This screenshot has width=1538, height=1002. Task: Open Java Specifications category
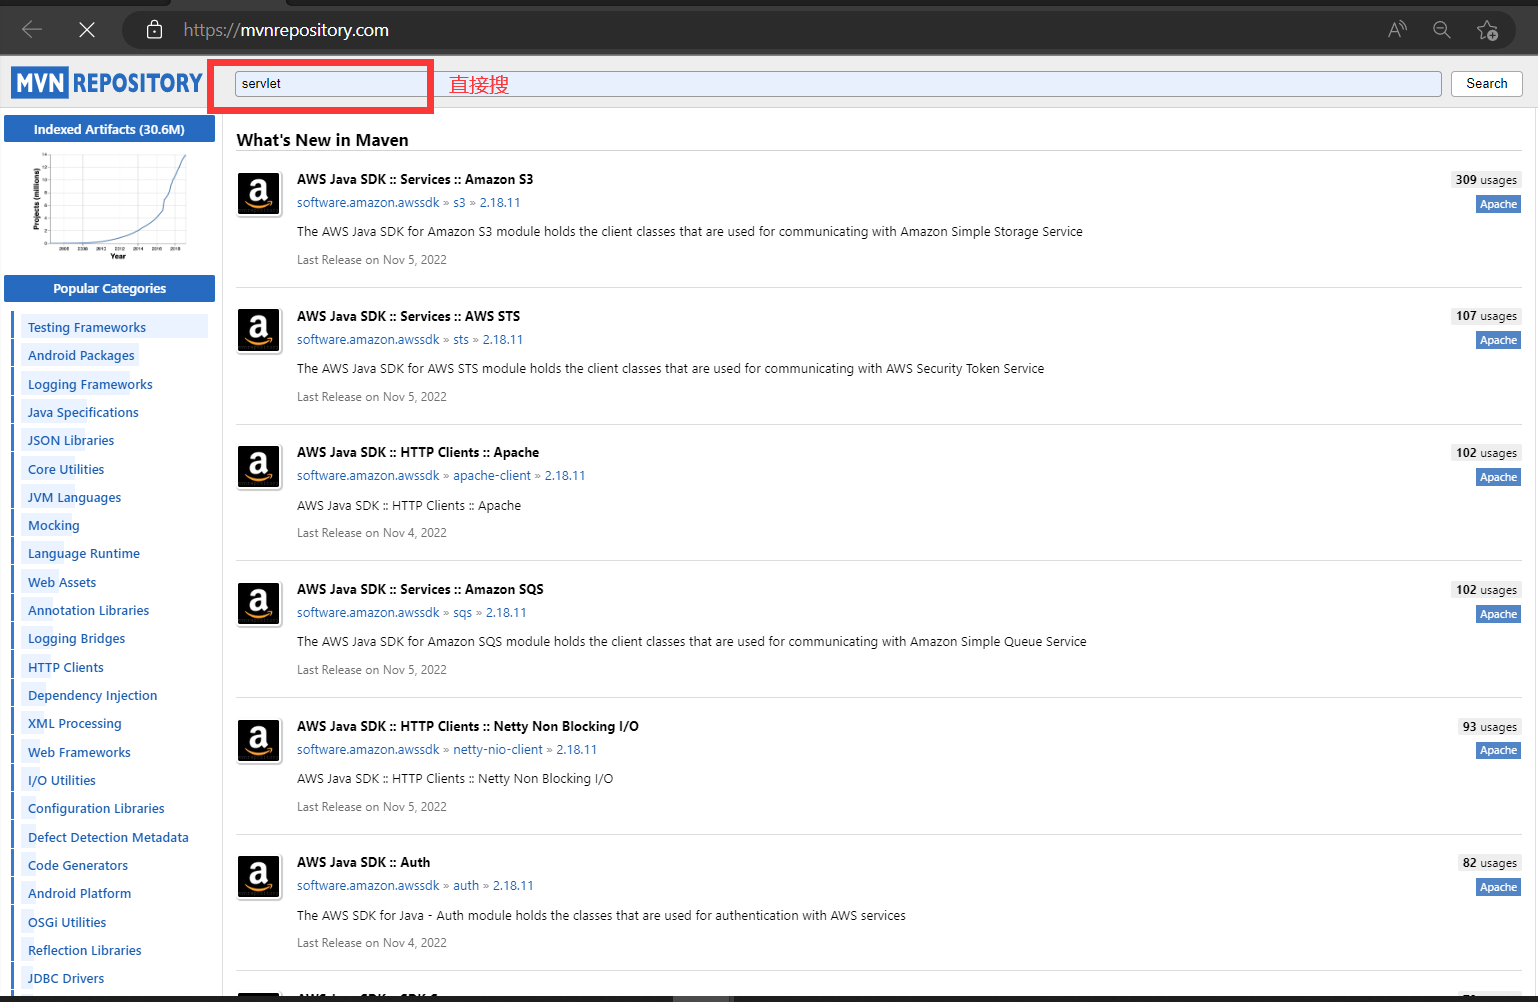[x=83, y=412]
